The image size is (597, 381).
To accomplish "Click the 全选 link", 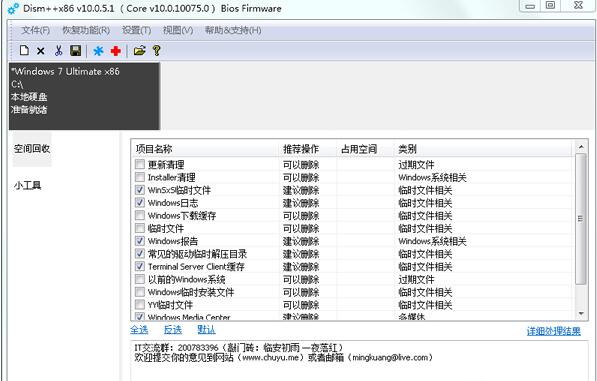I will 139,330.
